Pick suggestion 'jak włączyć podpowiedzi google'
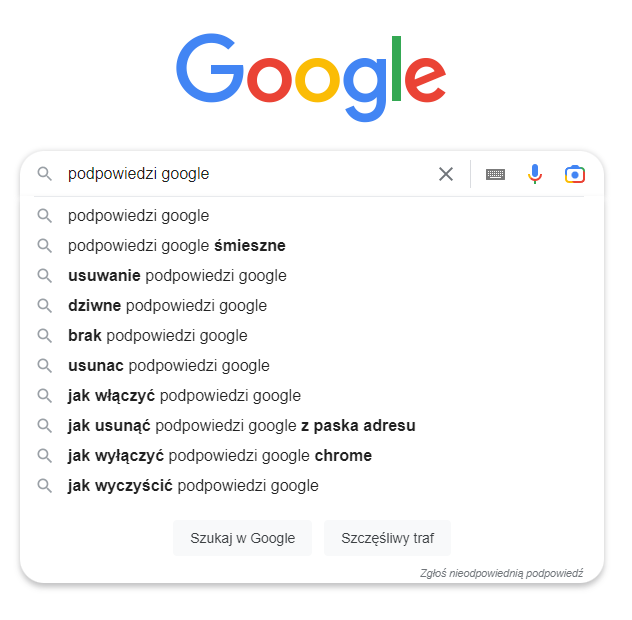 pyautogui.click(x=184, y=395)
